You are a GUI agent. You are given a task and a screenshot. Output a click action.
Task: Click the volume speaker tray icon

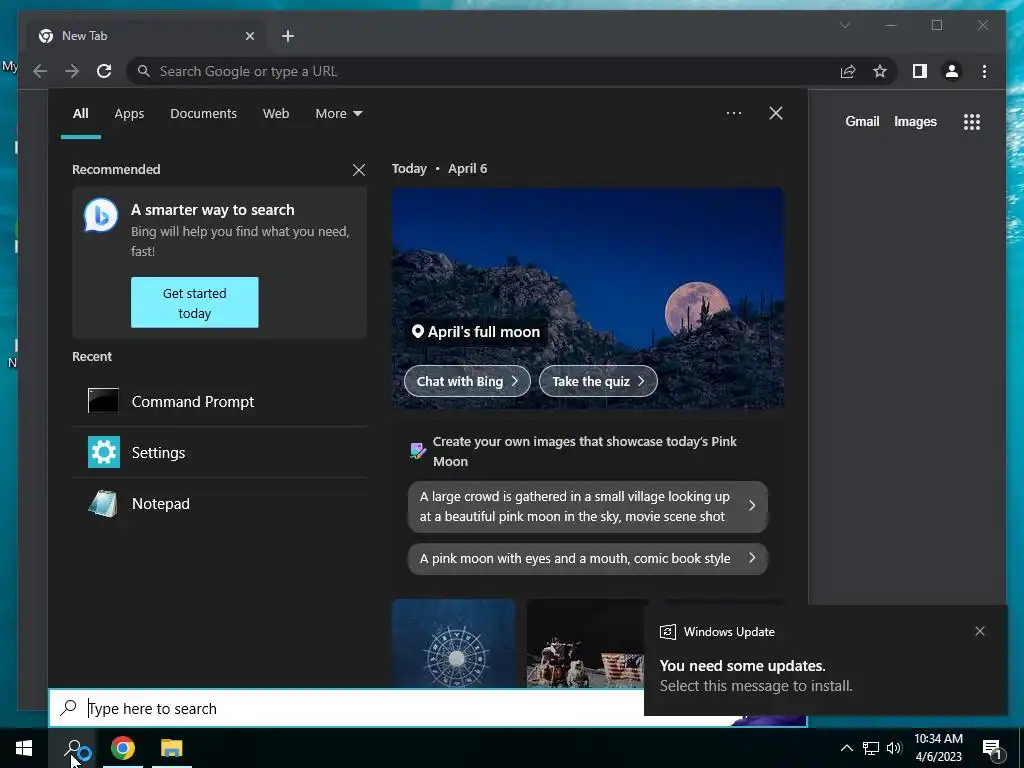click(894, 748)
